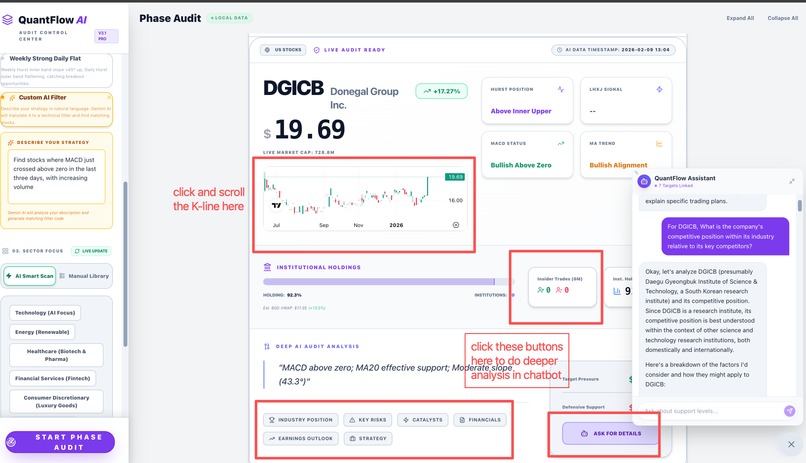
Task: Select Consumer Discretionary (Luxury Goods) sector
Action: [57, 401]
